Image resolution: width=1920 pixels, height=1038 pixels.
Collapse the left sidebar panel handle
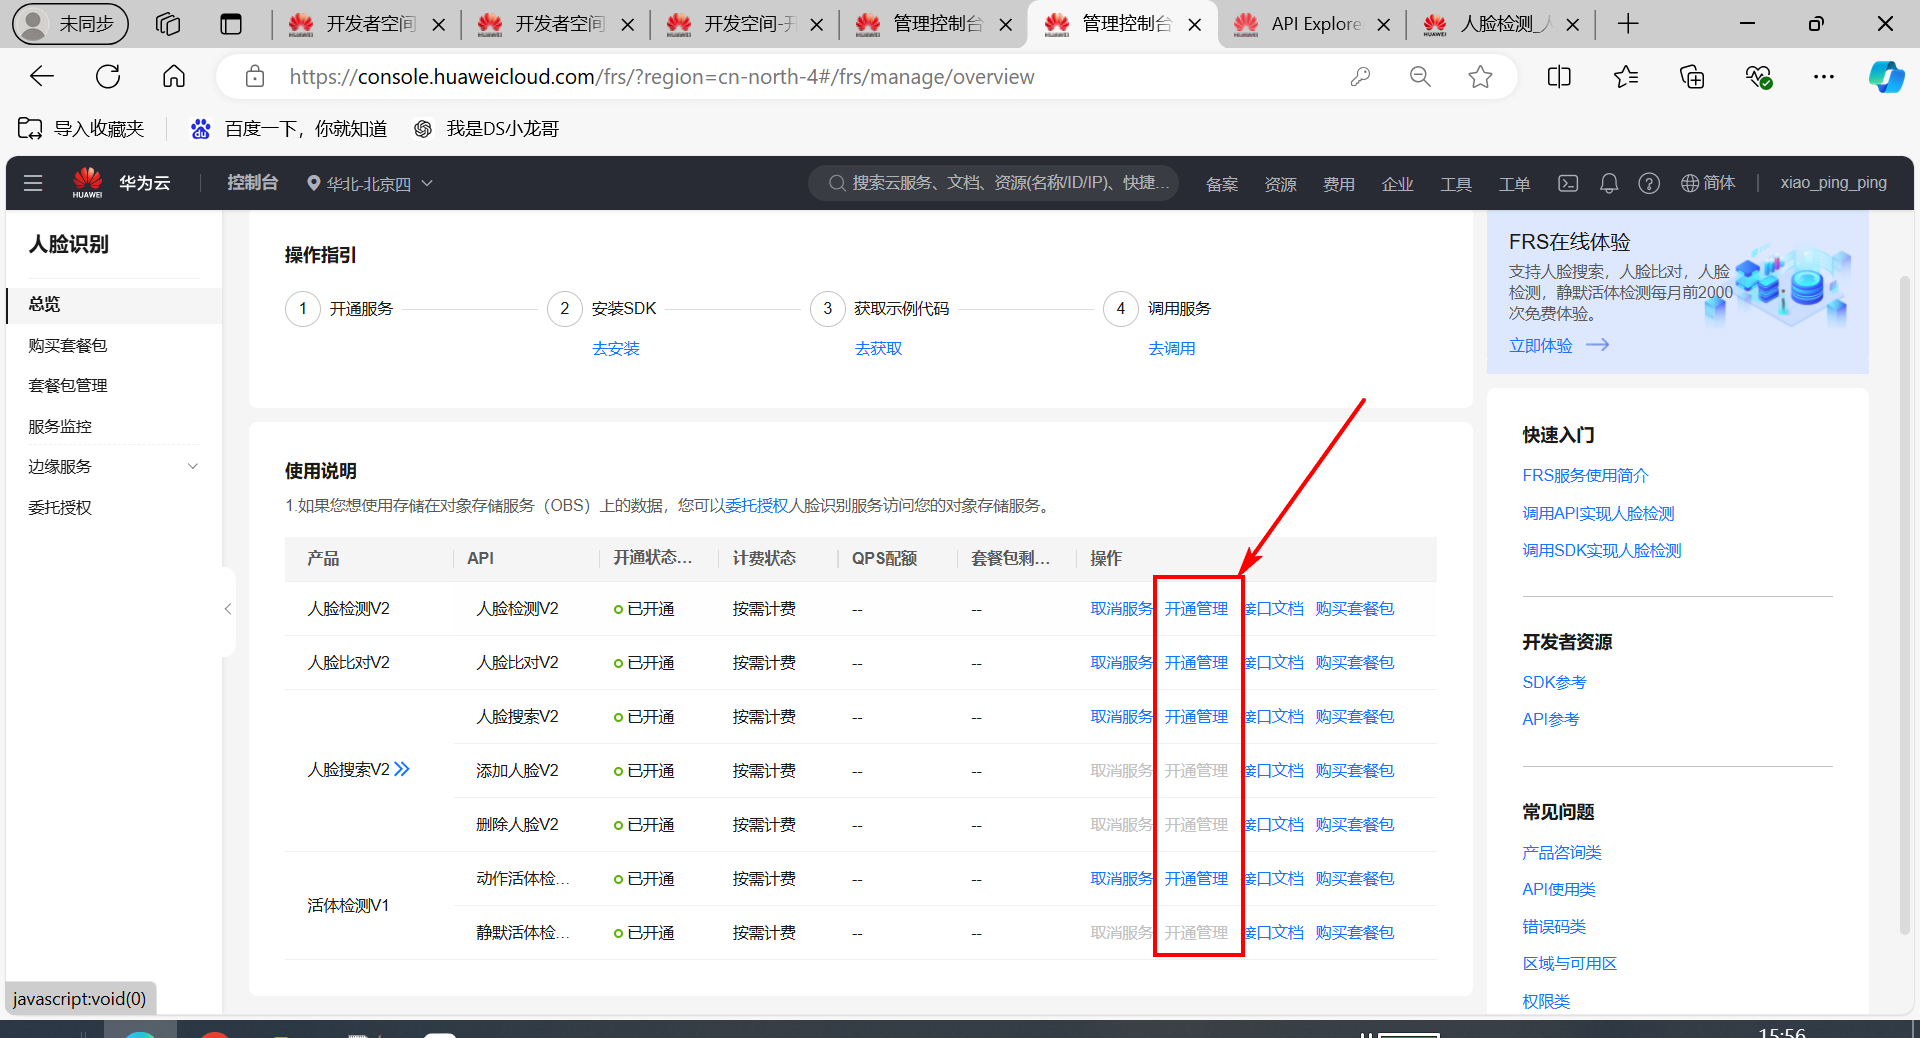228,609
